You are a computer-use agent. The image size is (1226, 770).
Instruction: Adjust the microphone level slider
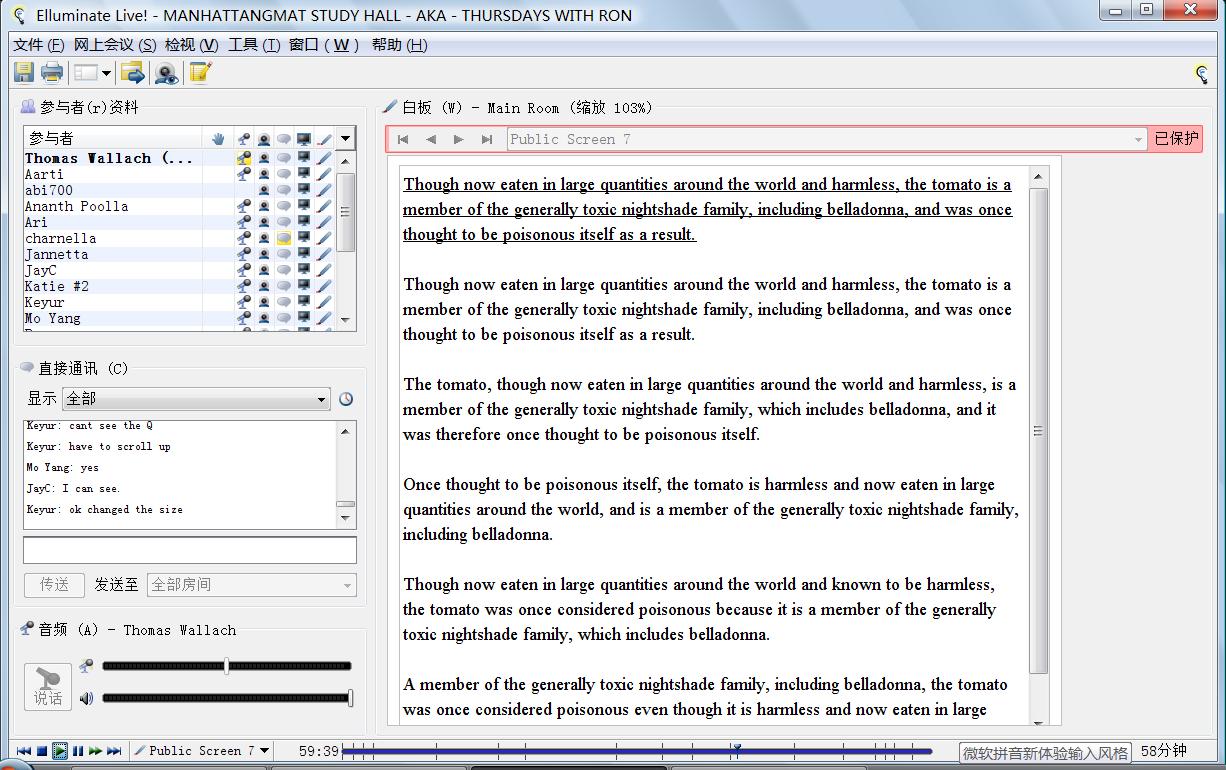point(227,666)
